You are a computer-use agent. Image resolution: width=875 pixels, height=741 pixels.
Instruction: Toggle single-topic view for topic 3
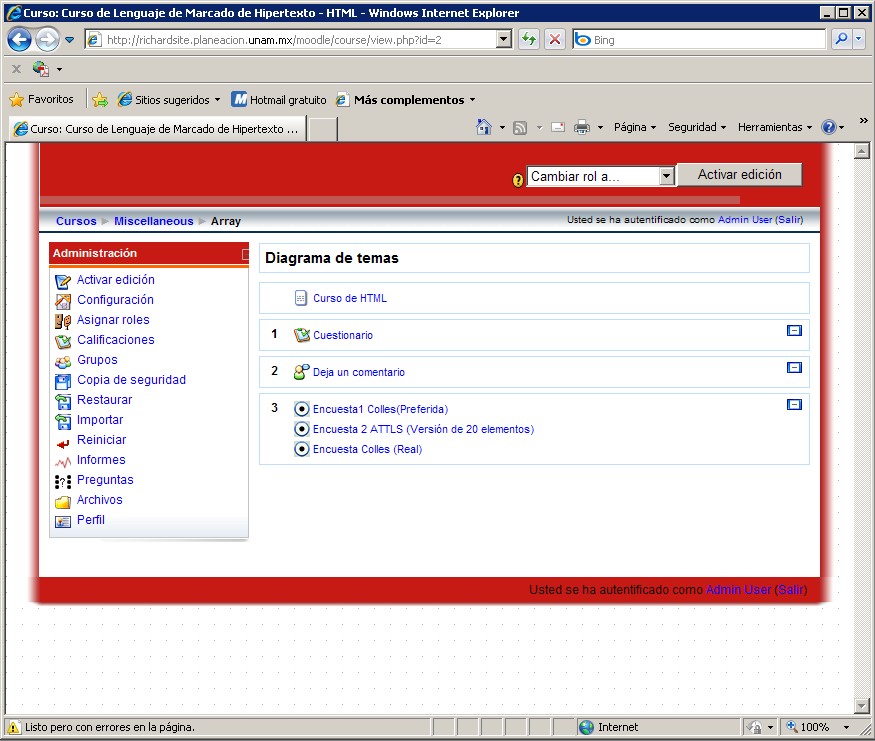[x=795, y=405]
